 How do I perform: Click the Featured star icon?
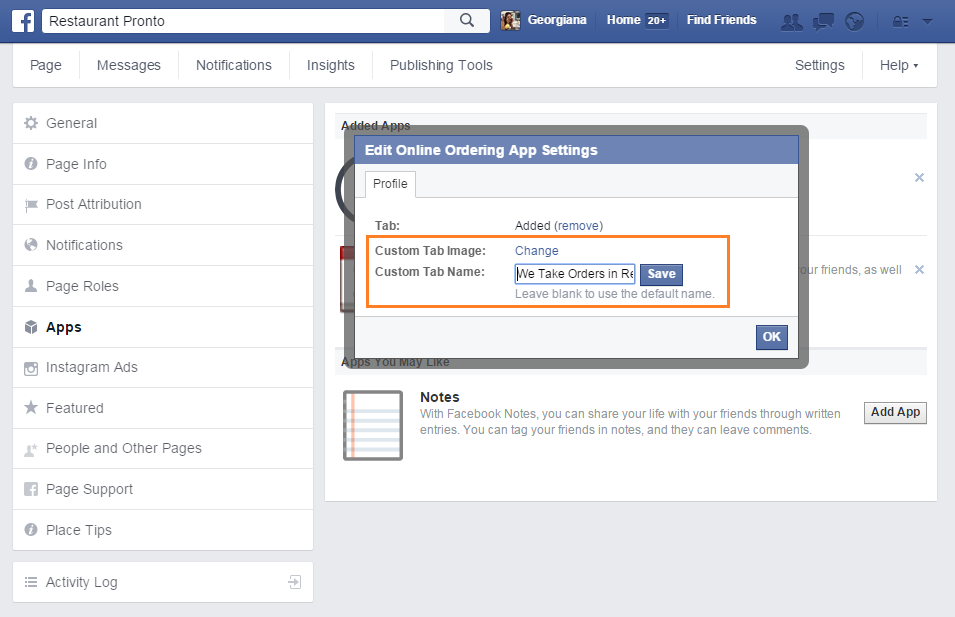click(x=30, y=407)
